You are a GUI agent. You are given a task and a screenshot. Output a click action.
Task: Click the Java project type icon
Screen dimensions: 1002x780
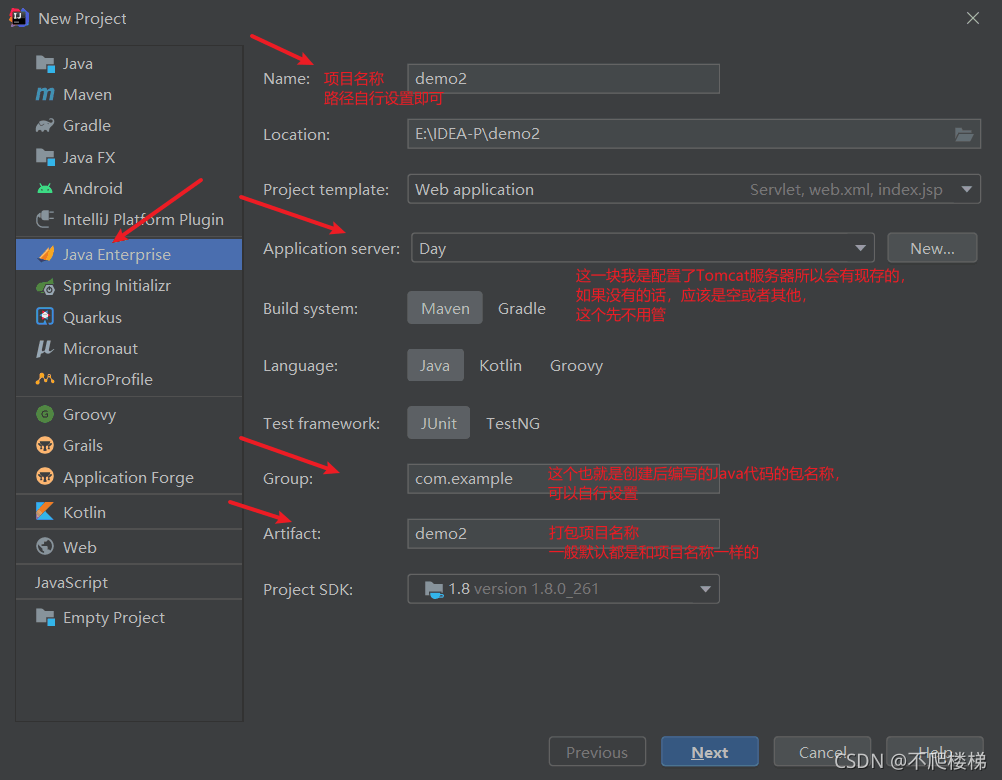tap(45, 64)
